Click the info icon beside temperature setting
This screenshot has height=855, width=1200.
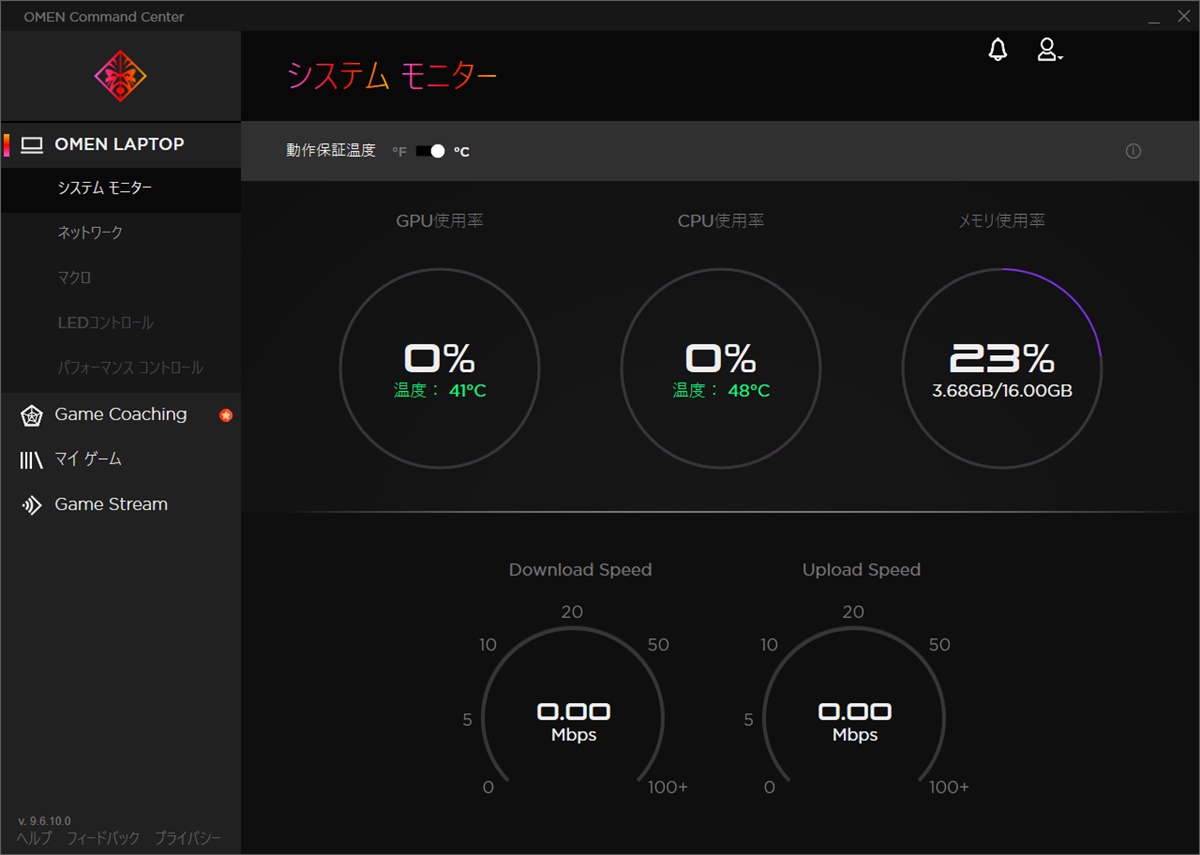click(x=1133, y=151)
